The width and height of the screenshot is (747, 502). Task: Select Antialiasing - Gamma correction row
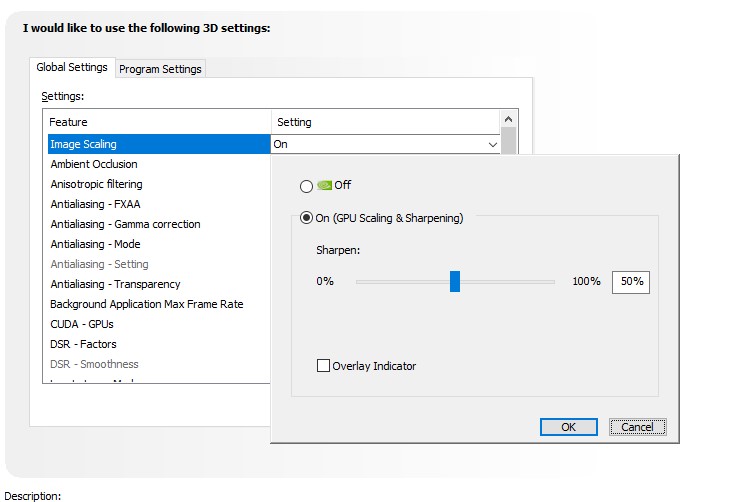(125, 224)
